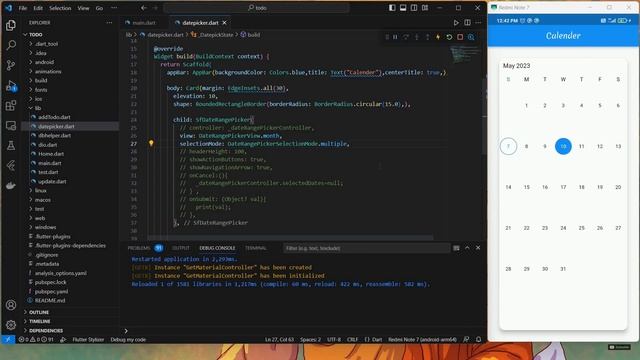Pause debugging in the debug toolbar
The width and height of the screenshot is (640, 360).
point(395,37)
